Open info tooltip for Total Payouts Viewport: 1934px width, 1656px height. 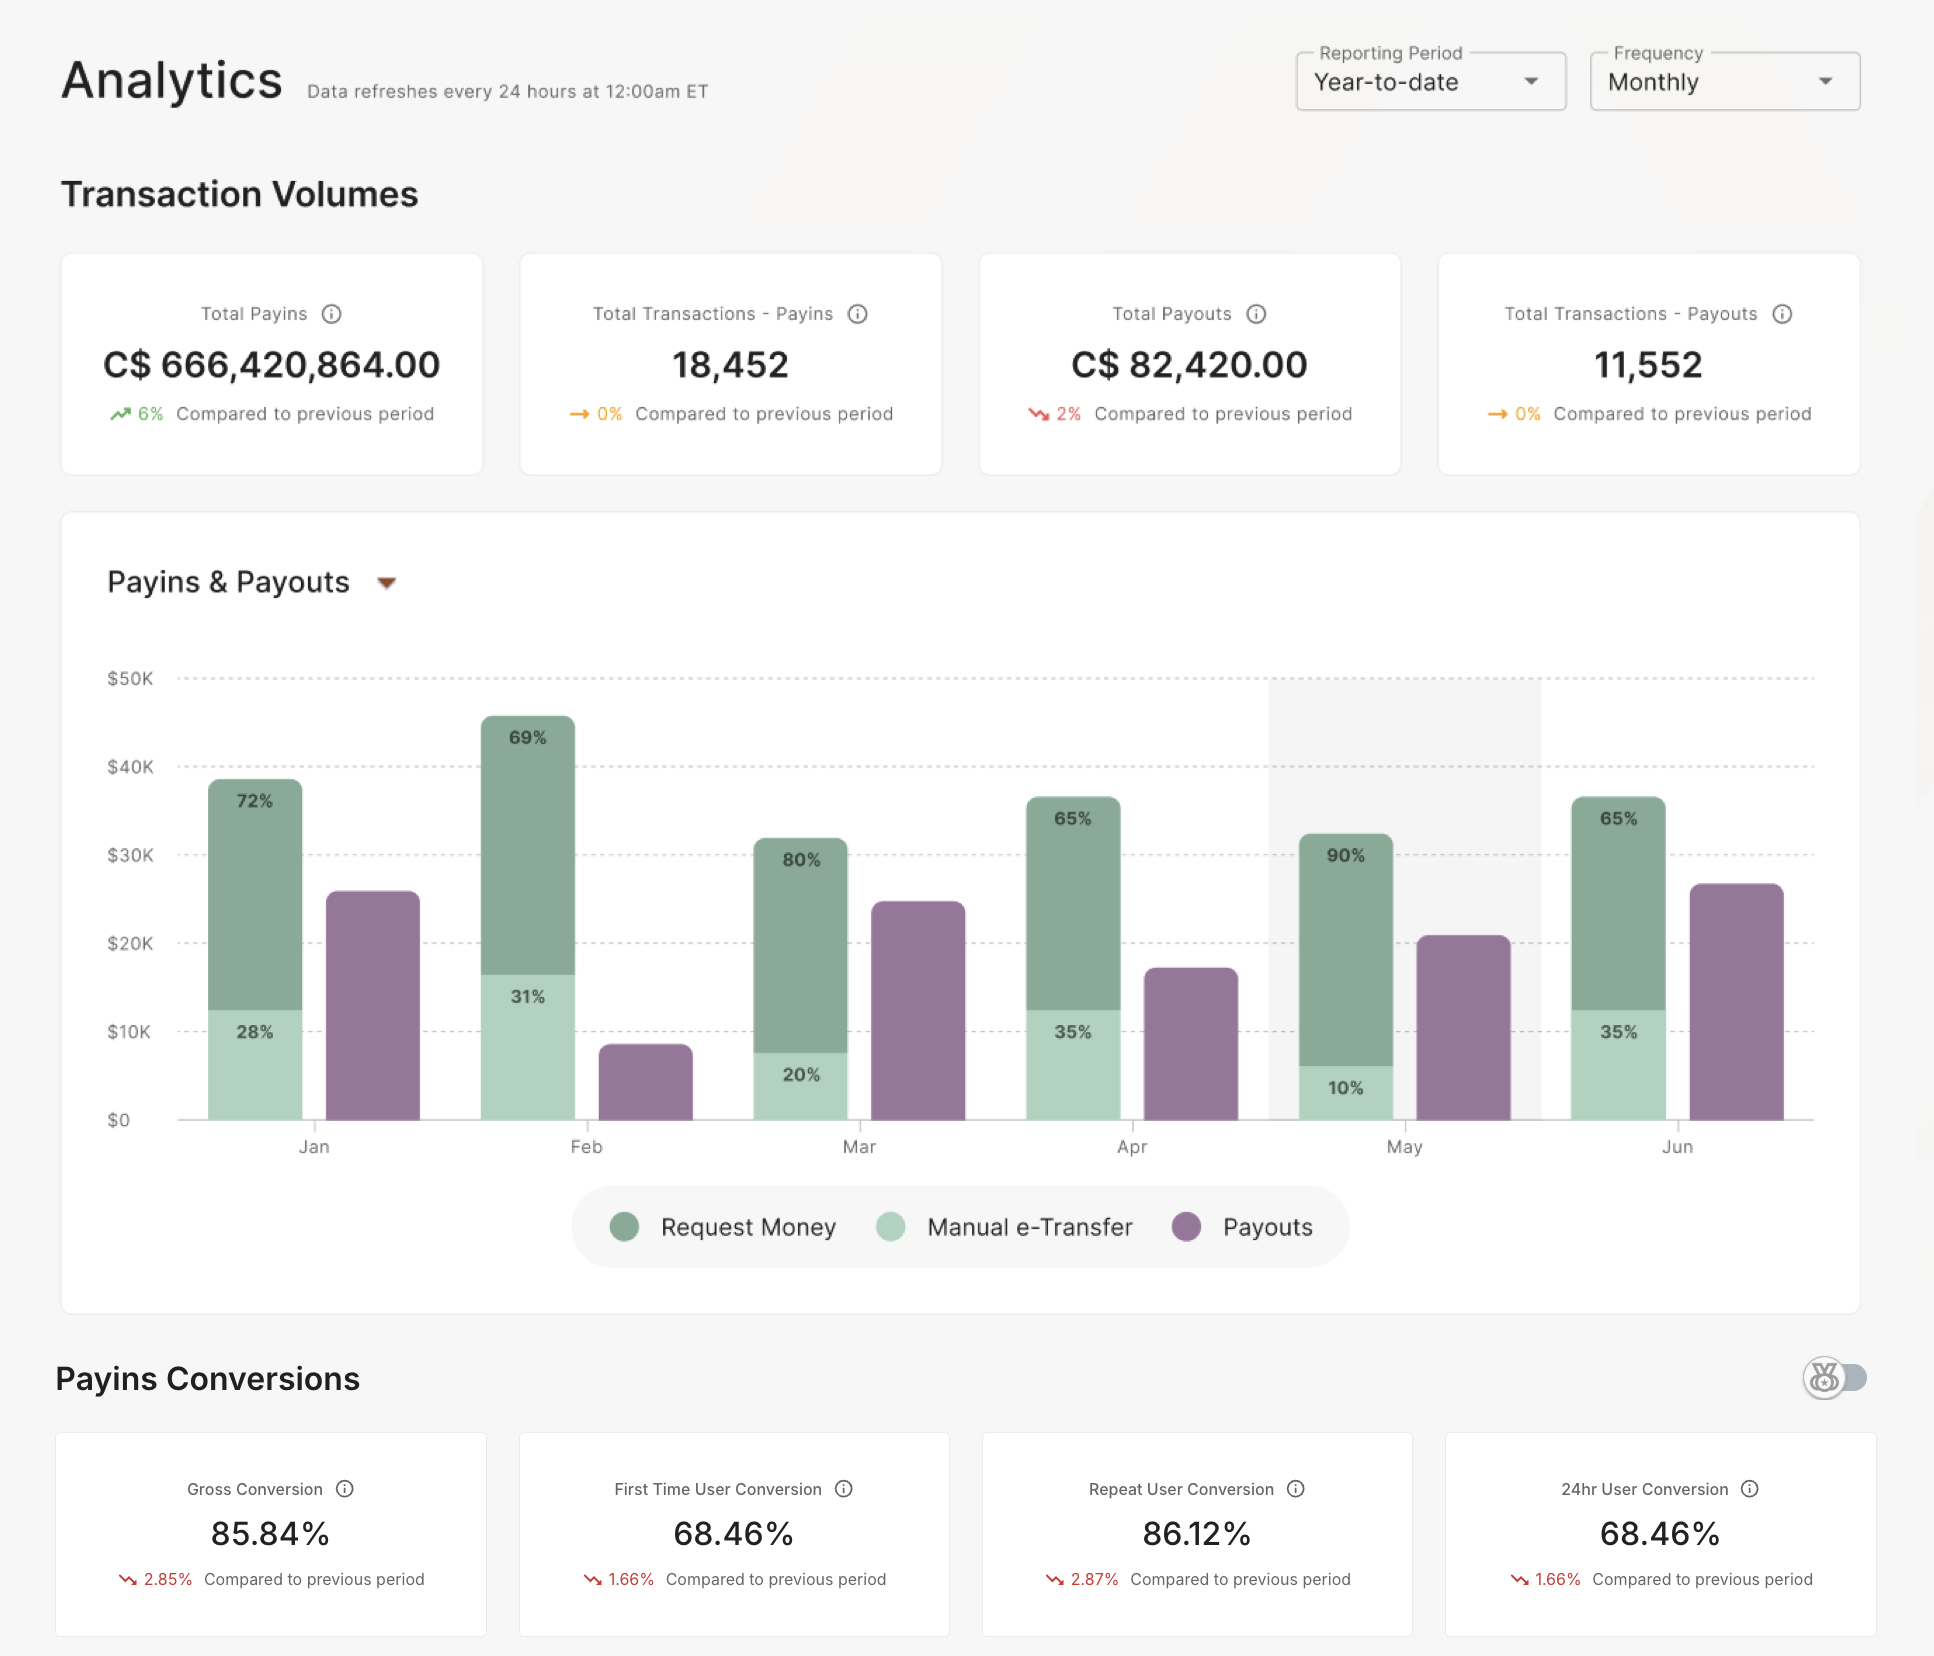(x=1257, y=313)
